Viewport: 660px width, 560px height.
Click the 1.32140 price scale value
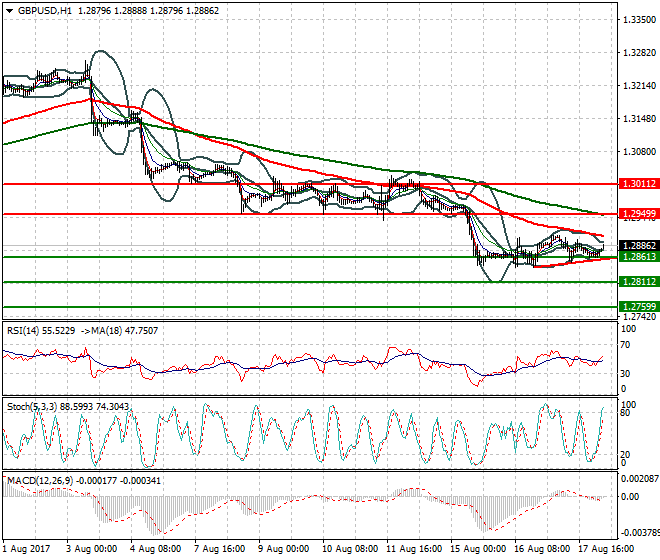pyautogui.click(x=639, y=85)
